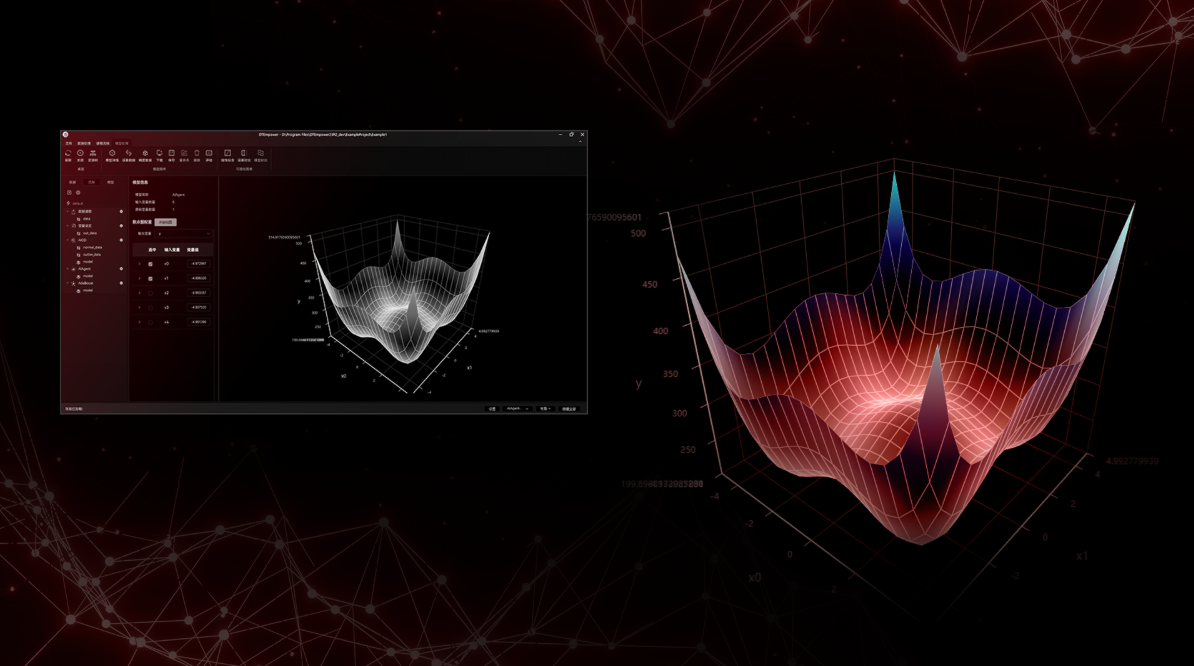Enable the x2 input variable checkbox
Viewport: 1194px width, 666px height.
[151, 293]
